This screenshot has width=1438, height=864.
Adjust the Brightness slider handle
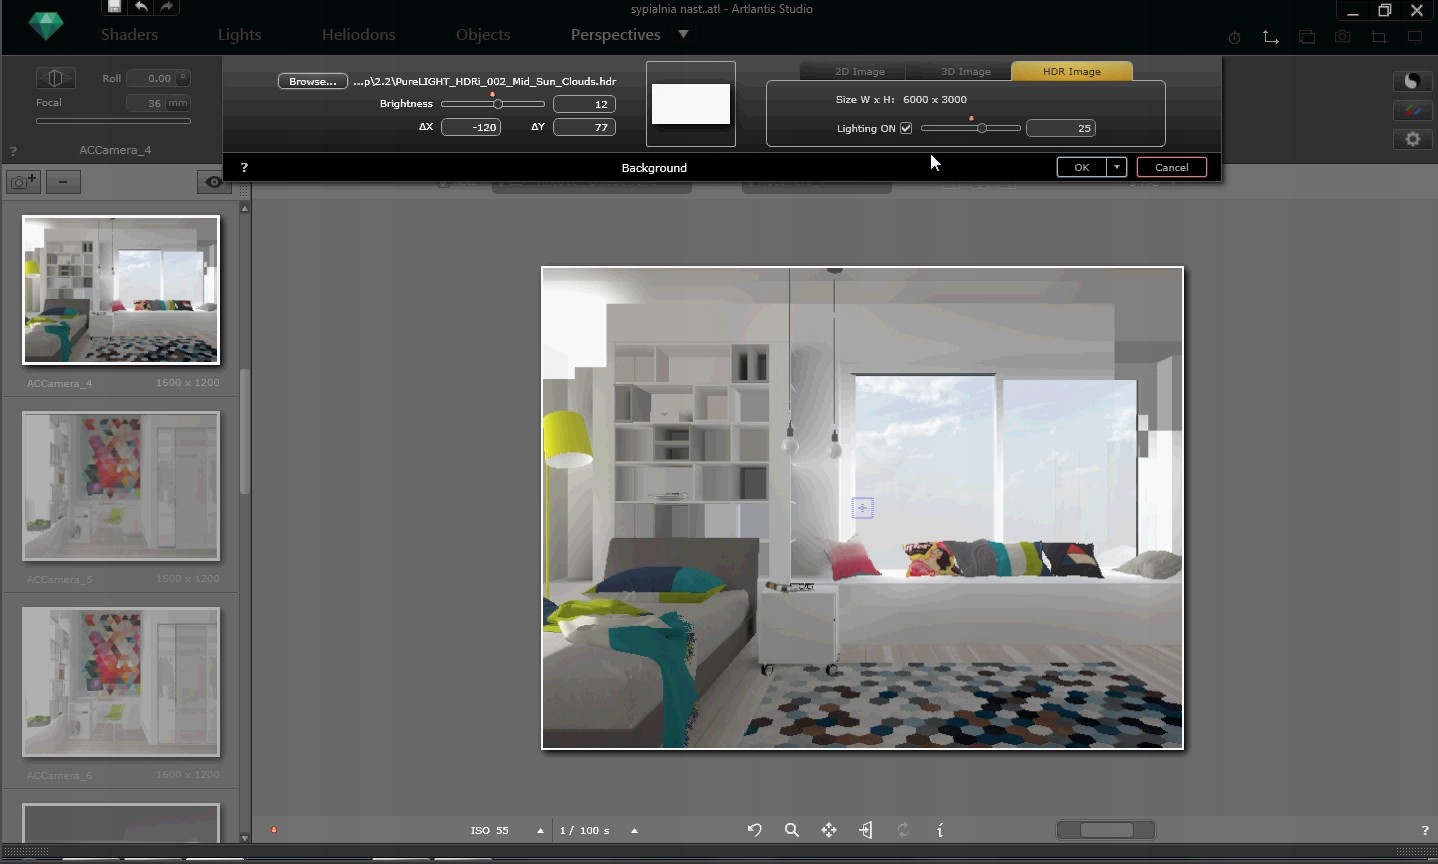pyautogui.click(x=497, y=104)
